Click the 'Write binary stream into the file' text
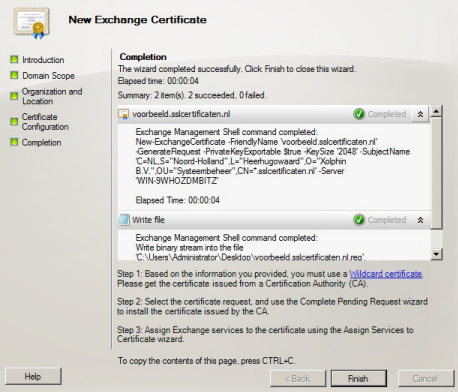Screen dimensions: 458x392 click(189, 248)
